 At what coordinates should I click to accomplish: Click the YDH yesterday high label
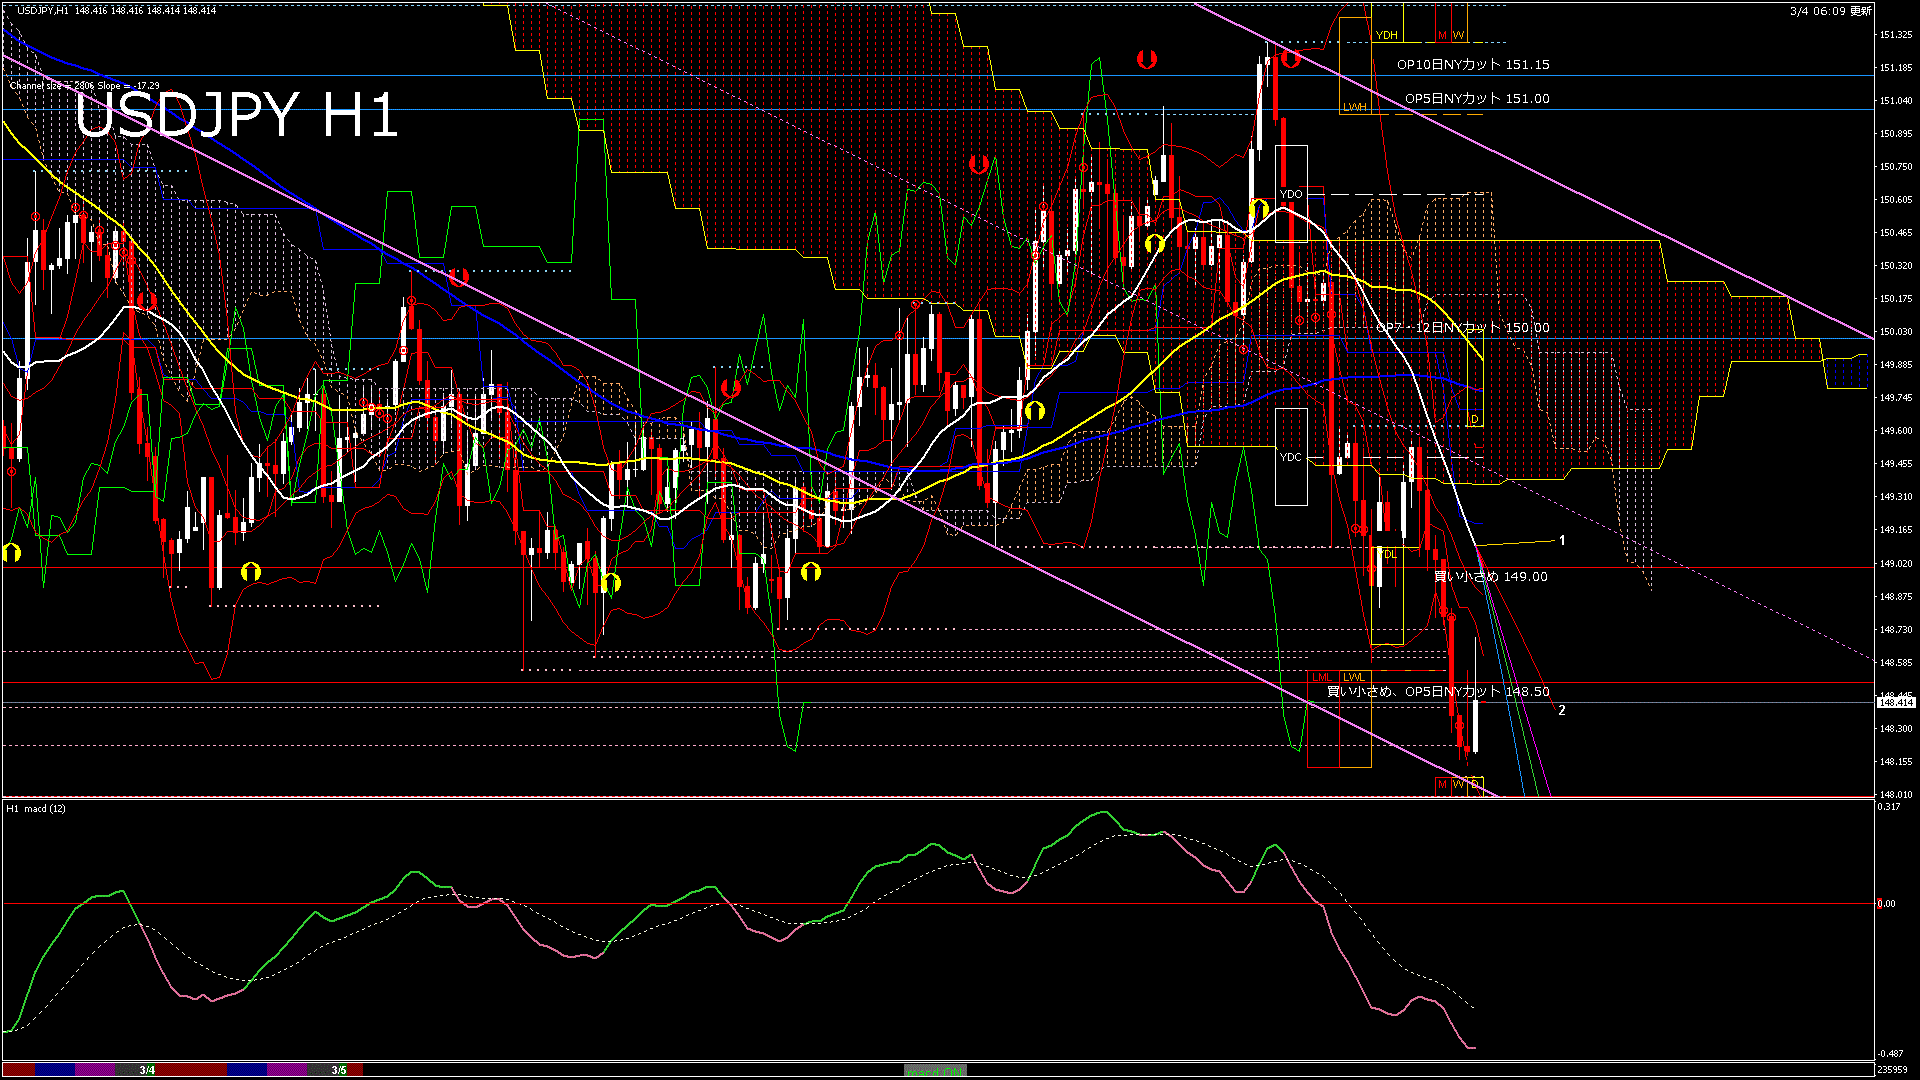click(x=1386, y=35)
